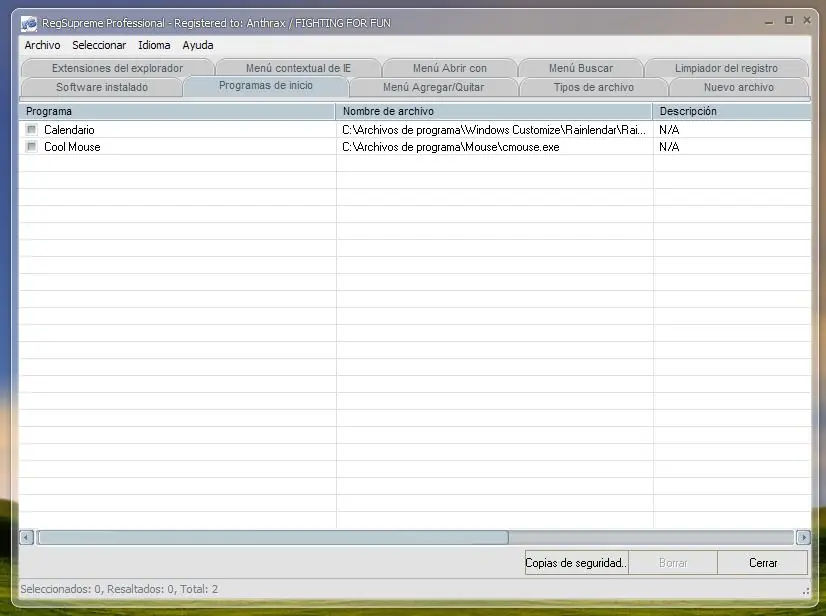This screenshot has height=616, width=826.
Task: Switch to Nuevo archivo tab
Action: [739, 87]
